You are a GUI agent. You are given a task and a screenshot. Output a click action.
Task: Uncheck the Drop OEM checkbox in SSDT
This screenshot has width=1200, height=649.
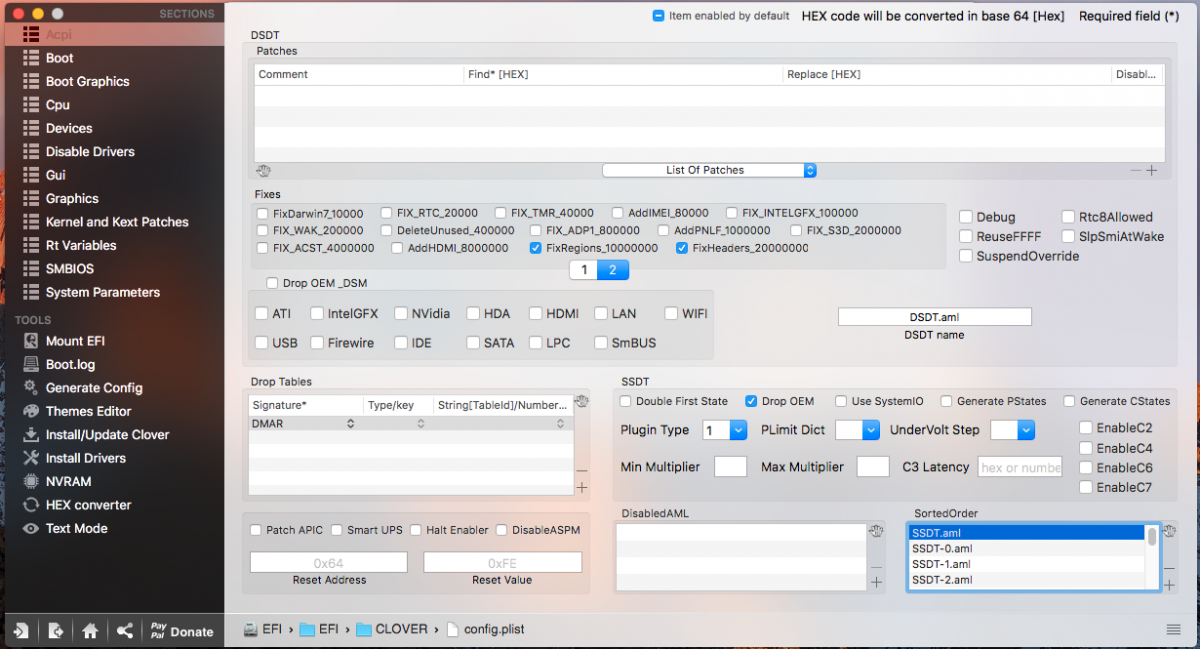[751, 401]
